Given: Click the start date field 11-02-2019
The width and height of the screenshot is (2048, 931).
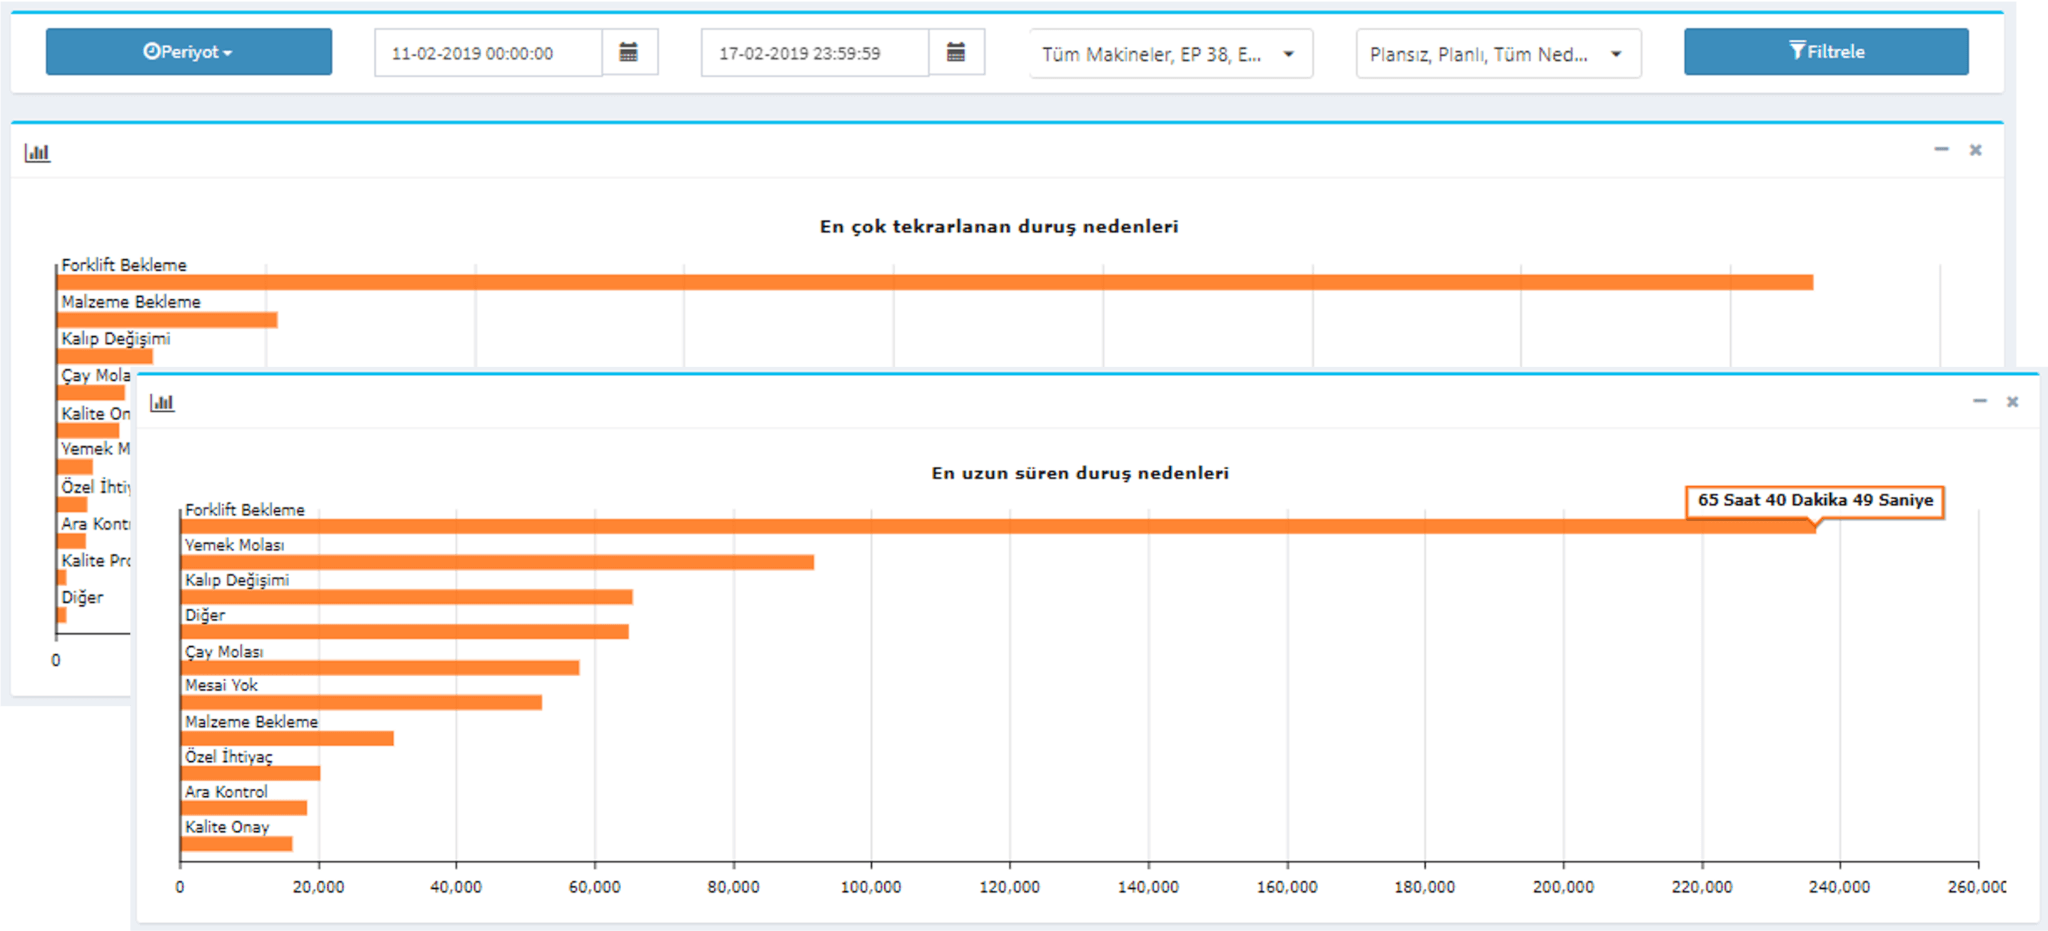Looking at the screenshot, I should (488, 53).
